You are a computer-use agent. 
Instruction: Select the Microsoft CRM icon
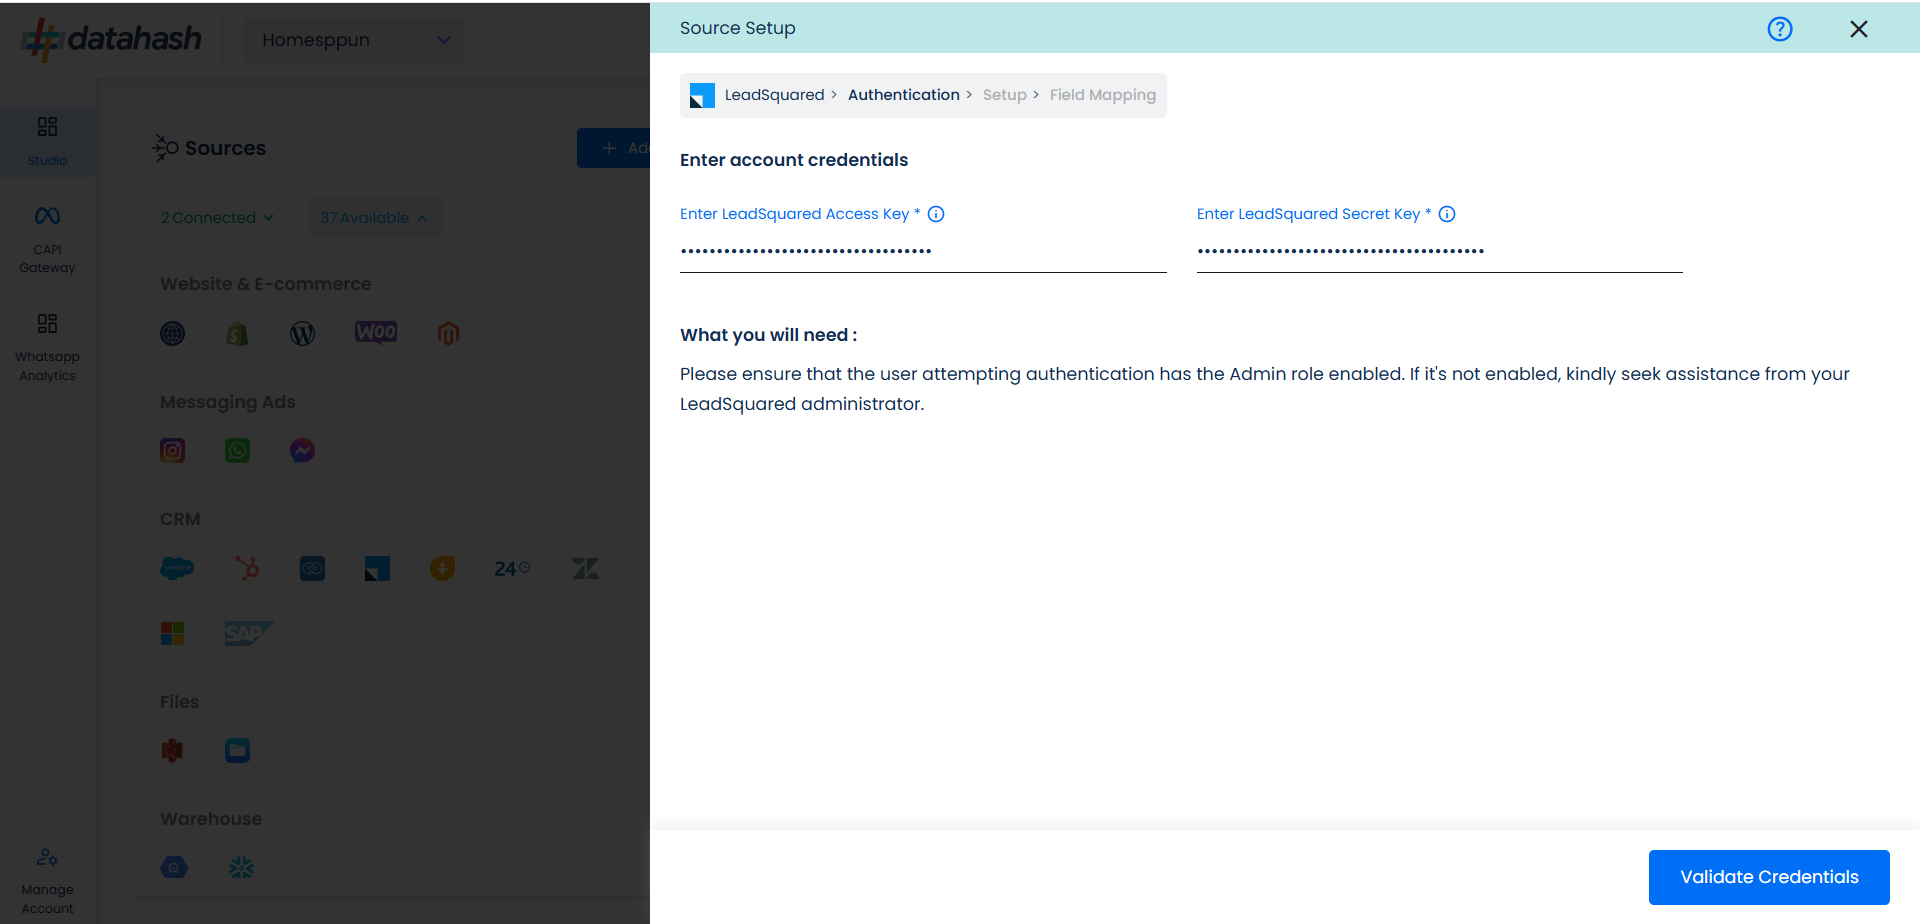(172, 633)
